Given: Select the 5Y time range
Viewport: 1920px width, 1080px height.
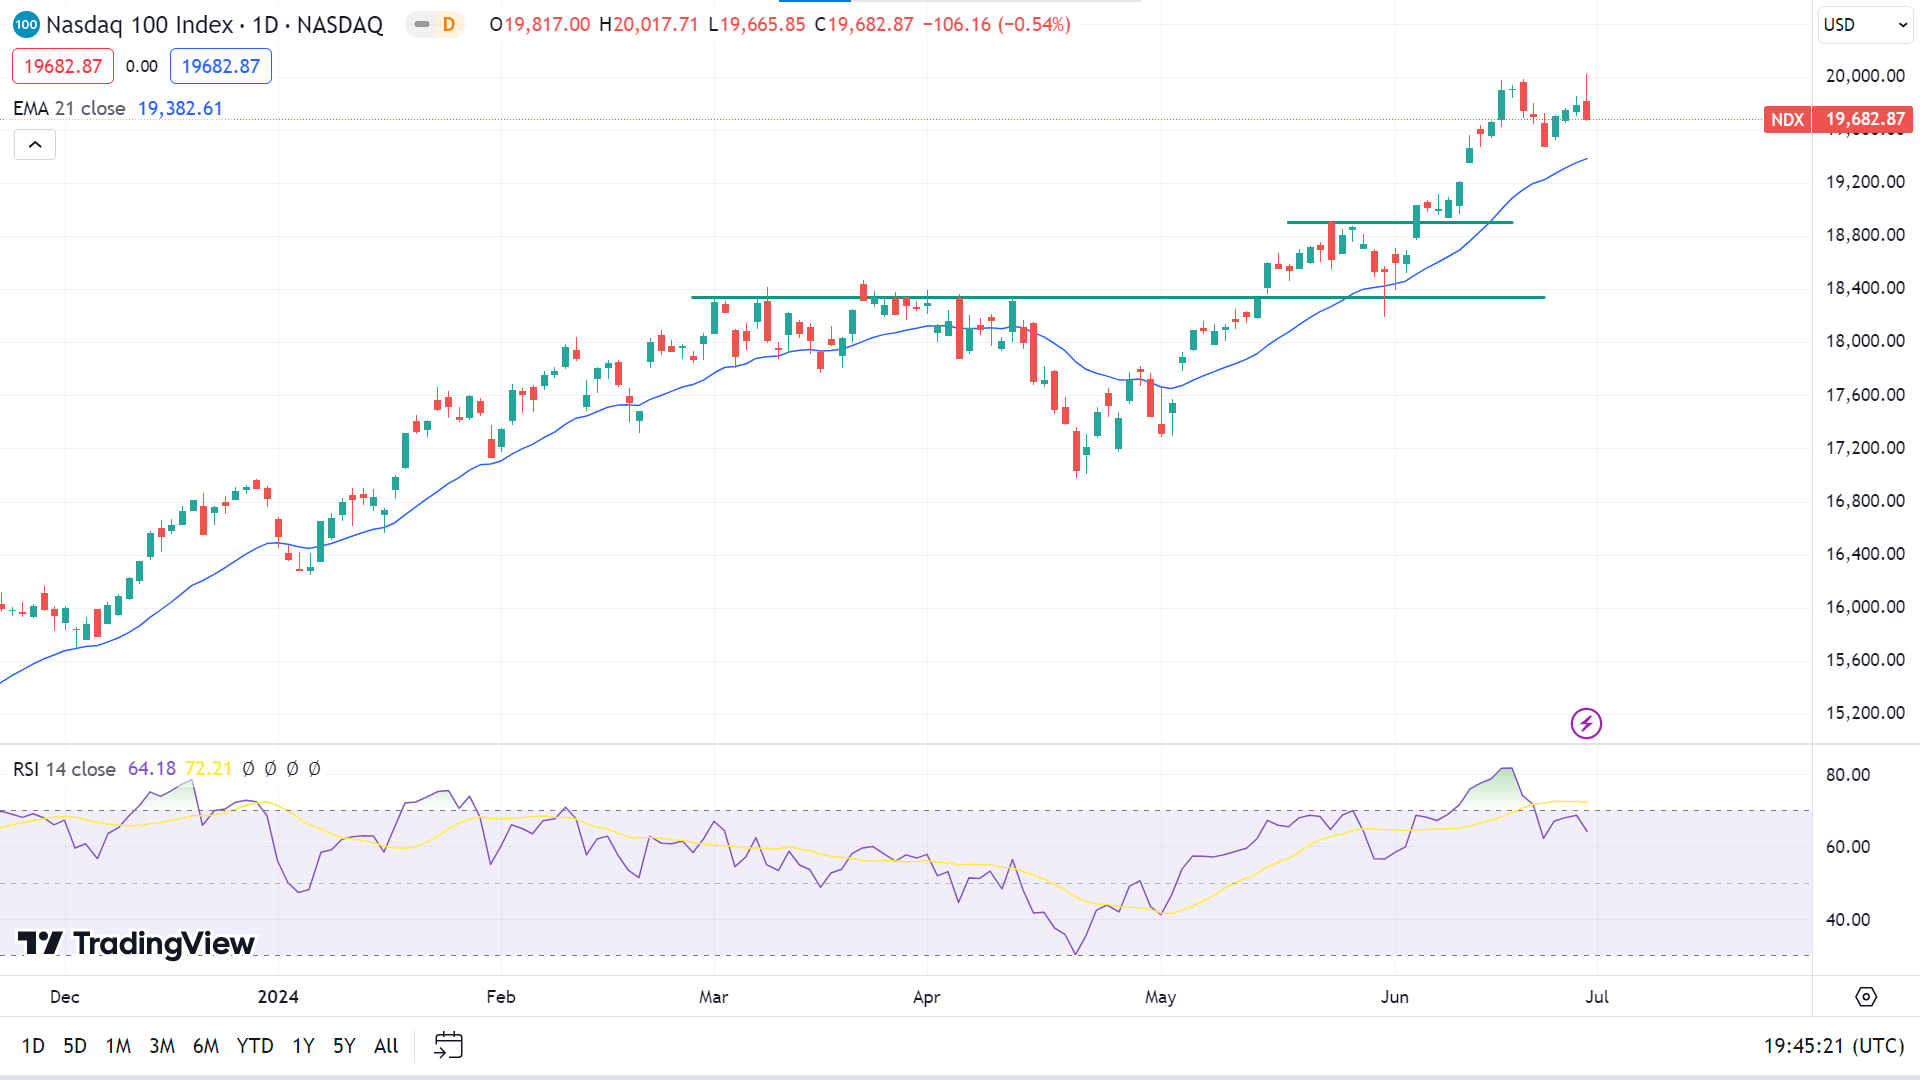Looking at the screenshot, I should click(x=344, y=1046).
